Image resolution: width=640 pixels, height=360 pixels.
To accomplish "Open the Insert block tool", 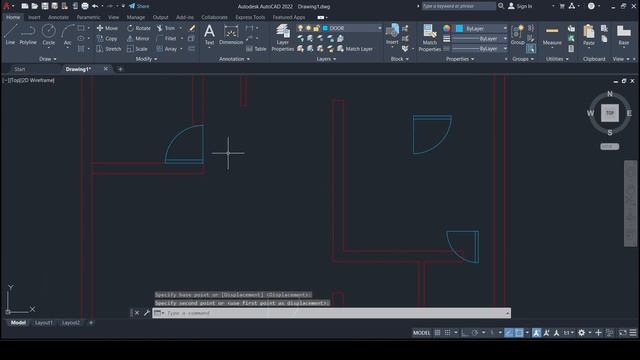I will pos(392,35).
